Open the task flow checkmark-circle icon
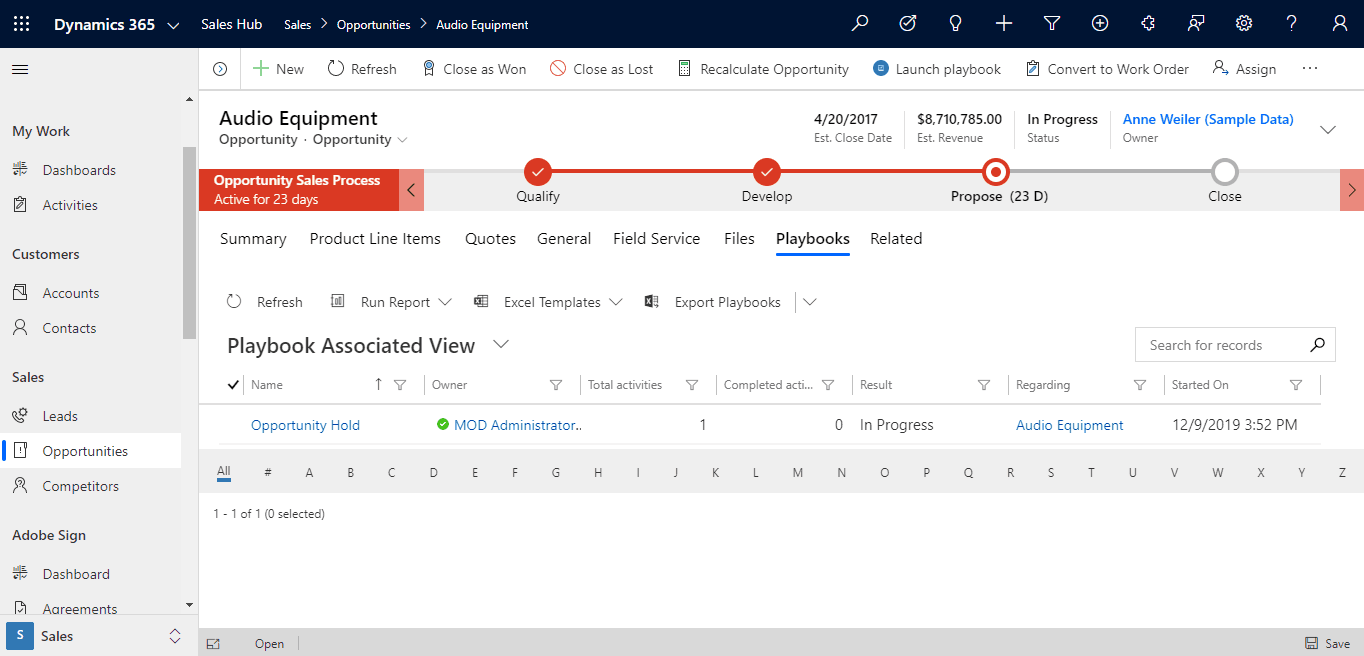Image resolution: width=1364 pixels, height=656 pixels. coord(908,24)
